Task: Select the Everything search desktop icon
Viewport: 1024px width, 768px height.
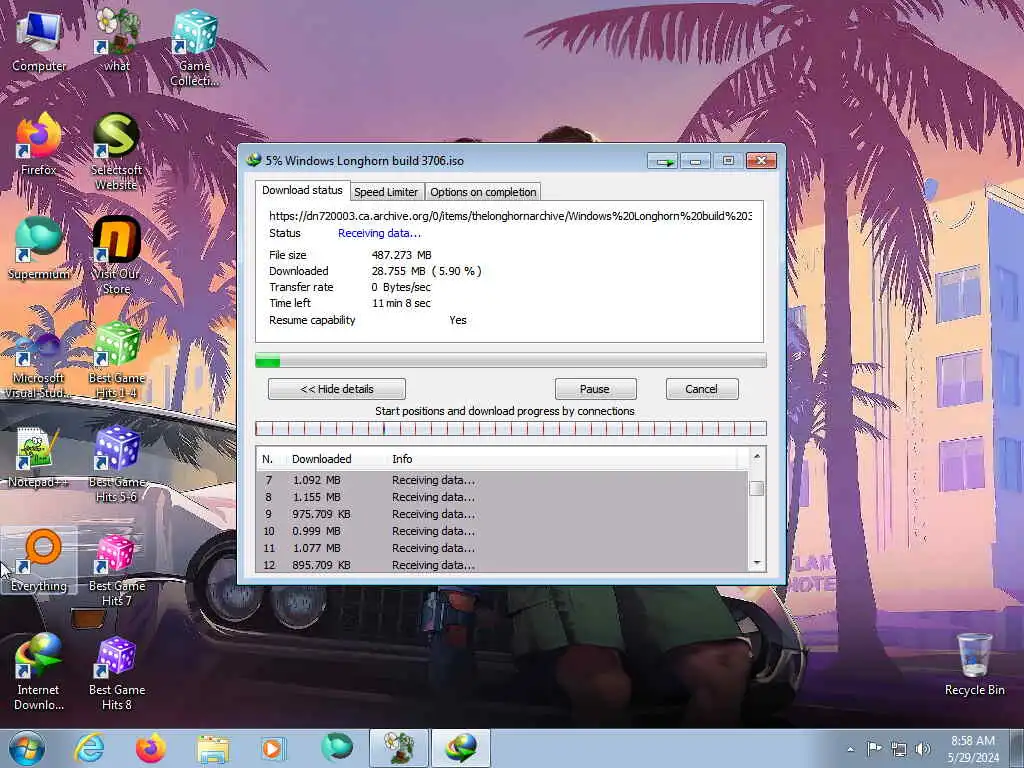Action: (x=39, y=560)
